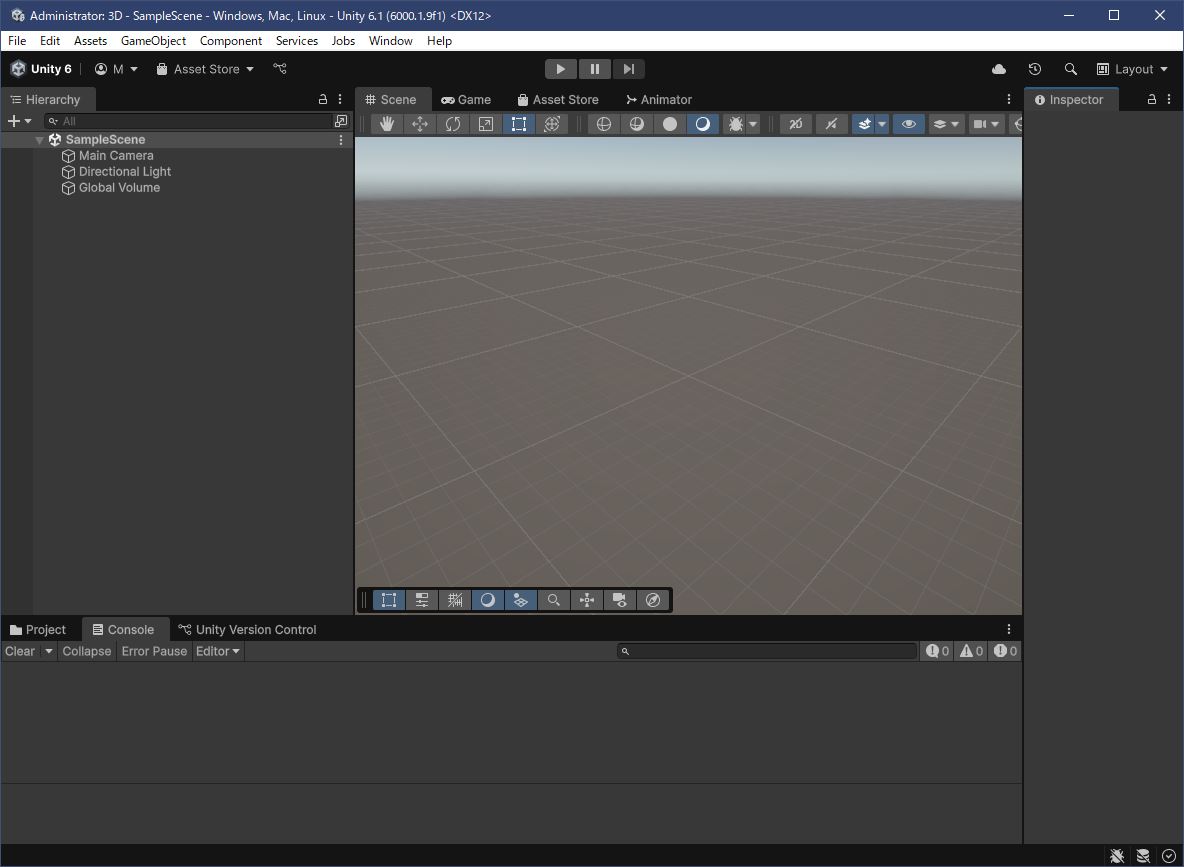Open the version control branch icon in toolbar

click(x=280, y=69)
